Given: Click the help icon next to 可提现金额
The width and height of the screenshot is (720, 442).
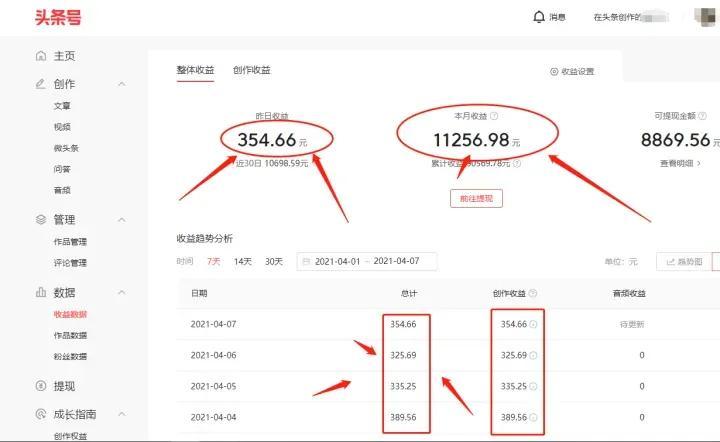Looking at the screenshot, I should (x=702, y=116).
